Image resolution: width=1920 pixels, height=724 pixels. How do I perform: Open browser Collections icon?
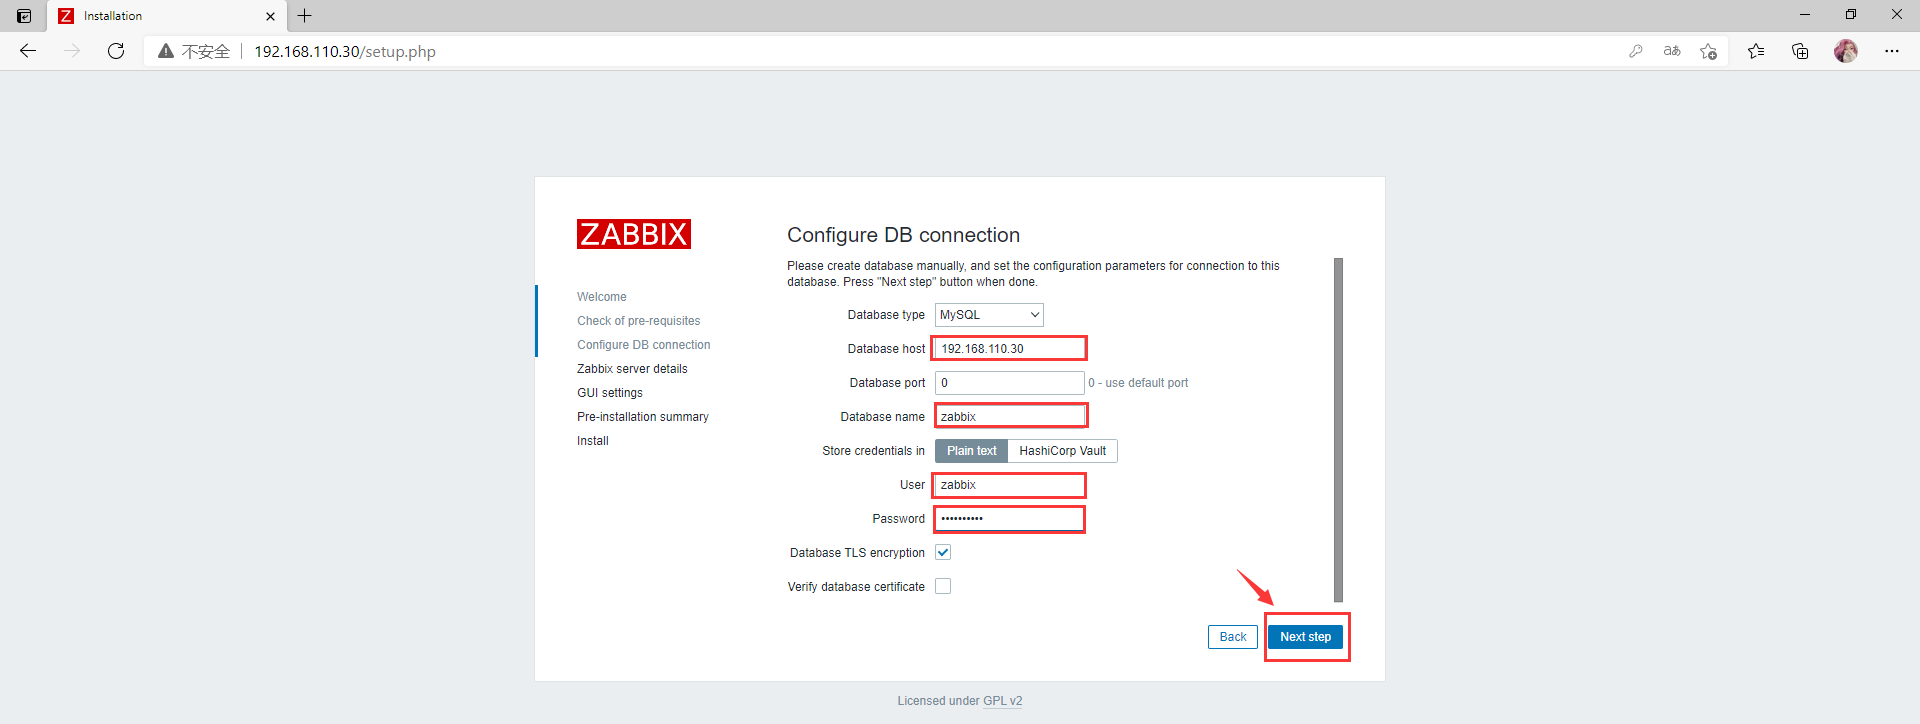pyautogui.click(x=1800, y=51)
